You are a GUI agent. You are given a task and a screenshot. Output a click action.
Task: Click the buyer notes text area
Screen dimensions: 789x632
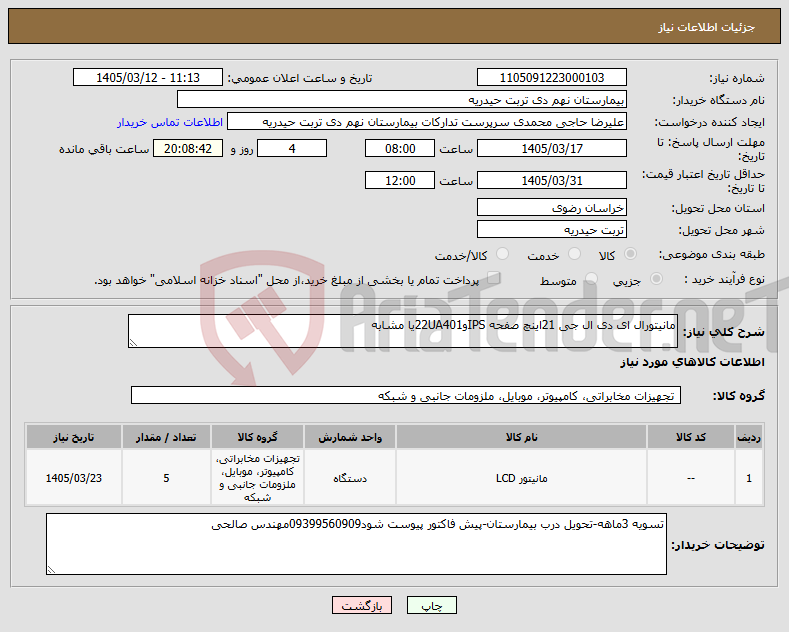[356, 544]
